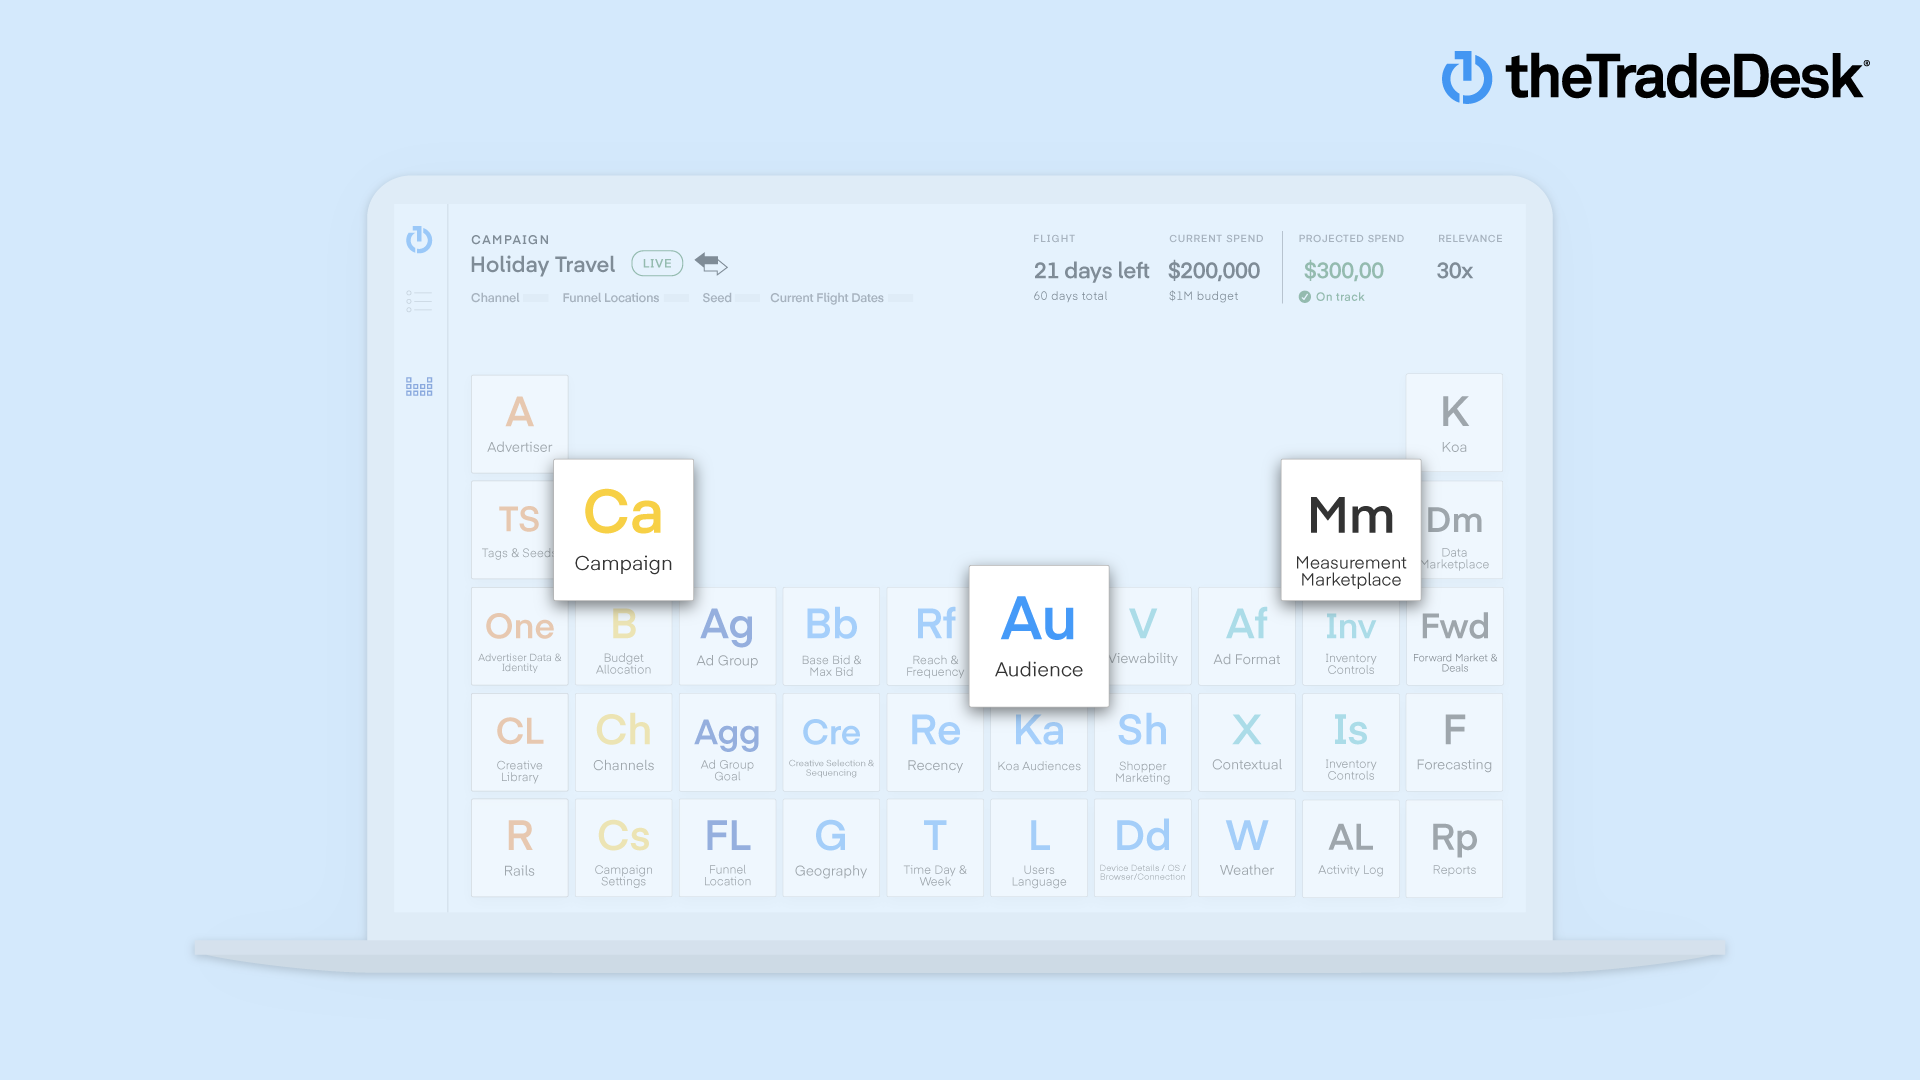Click the $300,00 projected spend value

pos(1343,271)
